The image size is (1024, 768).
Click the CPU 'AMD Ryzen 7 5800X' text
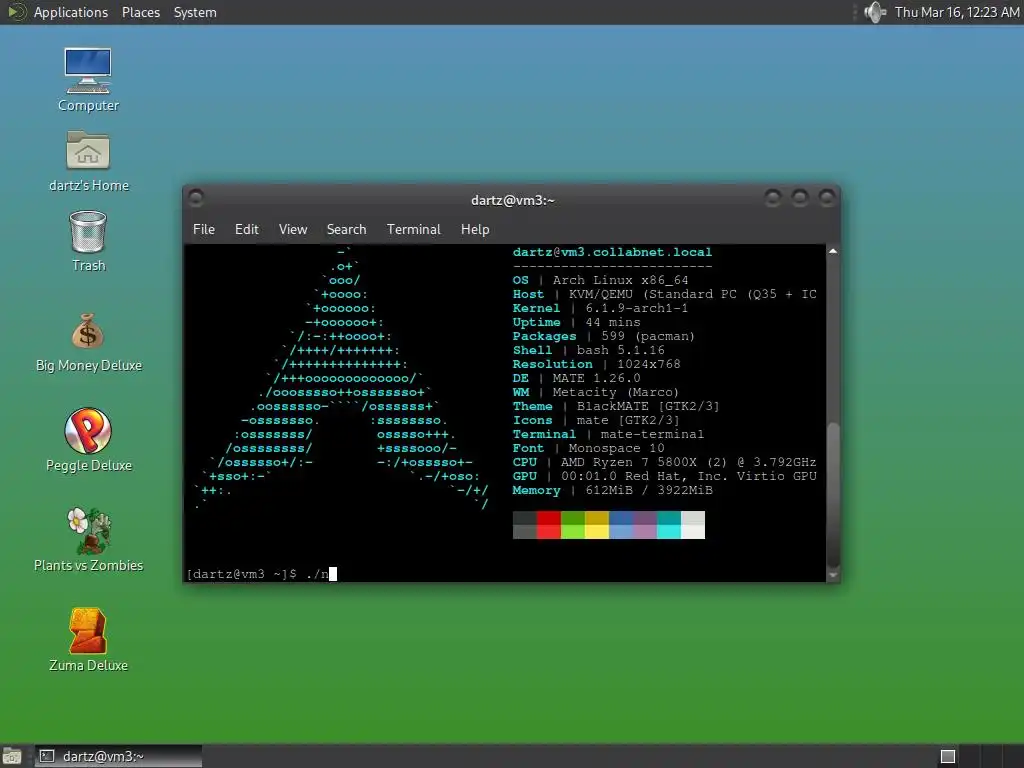628,462
